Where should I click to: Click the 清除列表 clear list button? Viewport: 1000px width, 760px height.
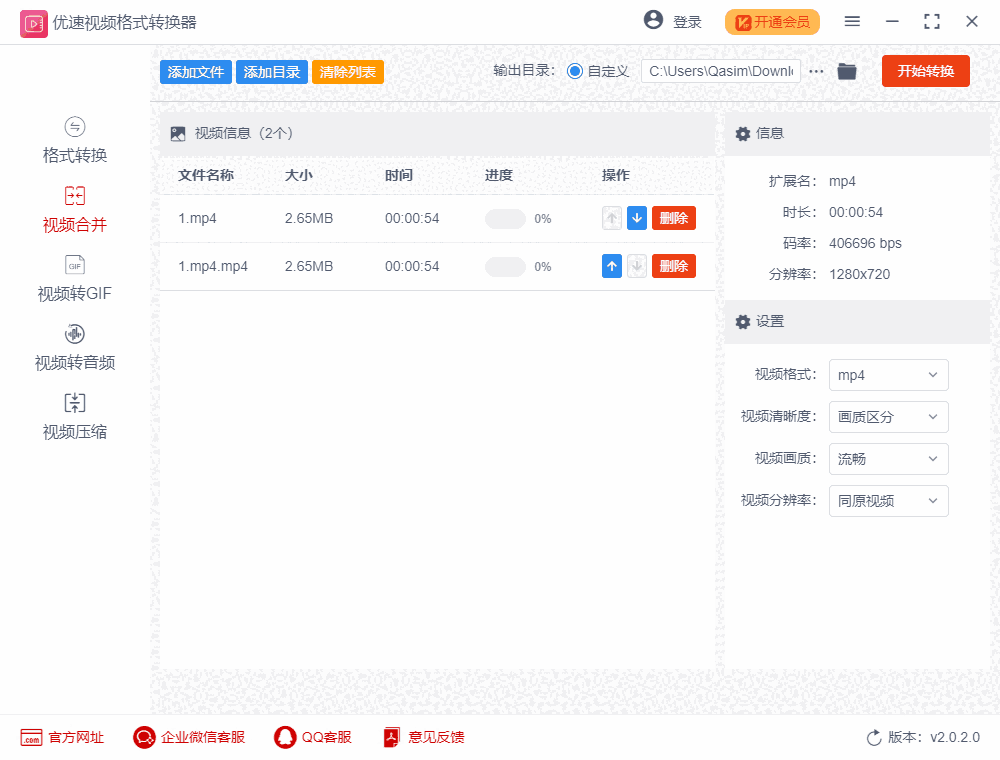pos(347,71)
